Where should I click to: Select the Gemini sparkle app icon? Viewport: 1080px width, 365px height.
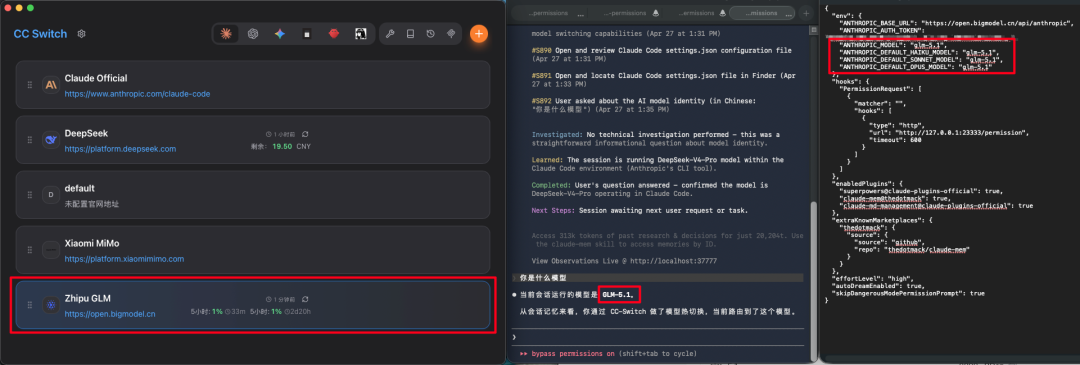tap(280, 33)
